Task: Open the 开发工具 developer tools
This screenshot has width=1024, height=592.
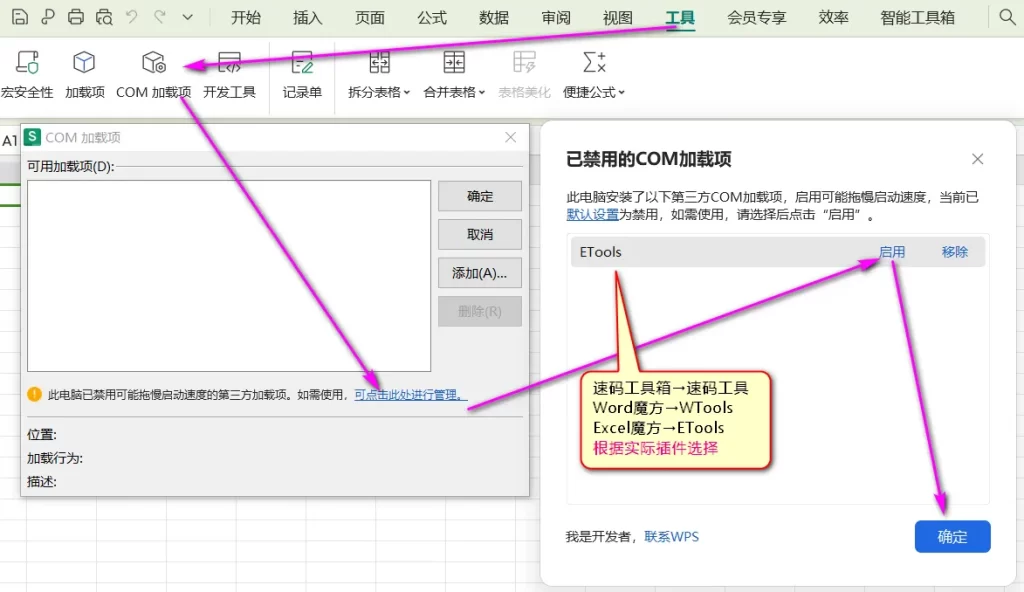Action: point(229,75)
